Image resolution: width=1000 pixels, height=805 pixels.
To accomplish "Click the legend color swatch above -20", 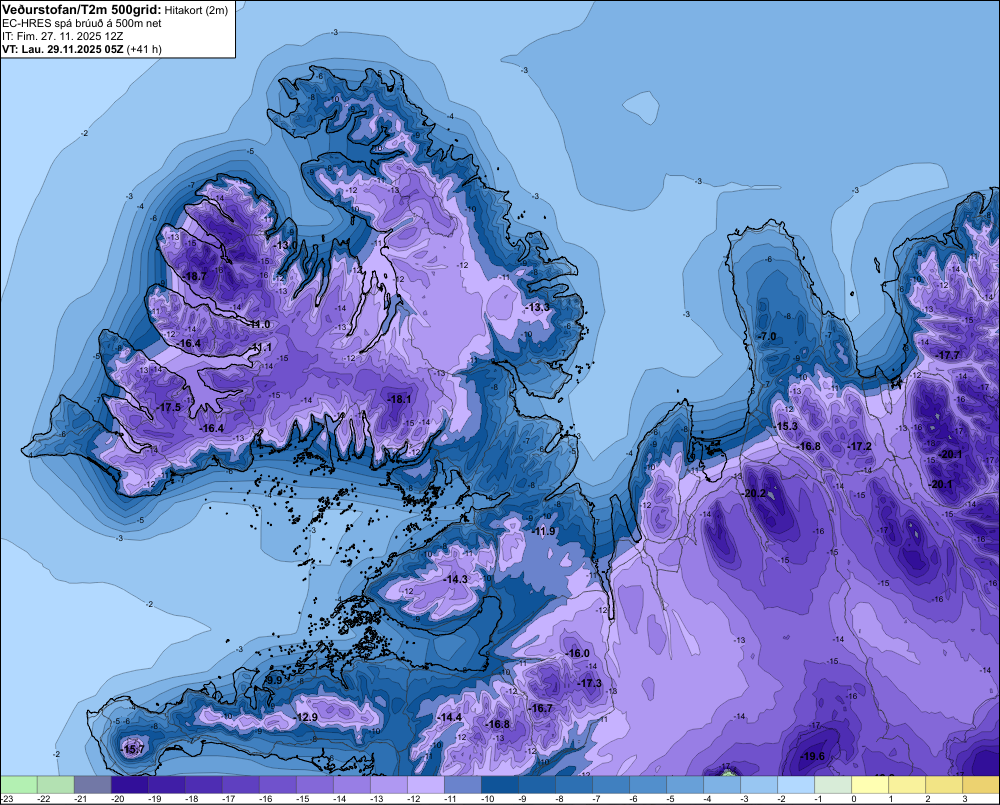I will click(x=129, y=784).
